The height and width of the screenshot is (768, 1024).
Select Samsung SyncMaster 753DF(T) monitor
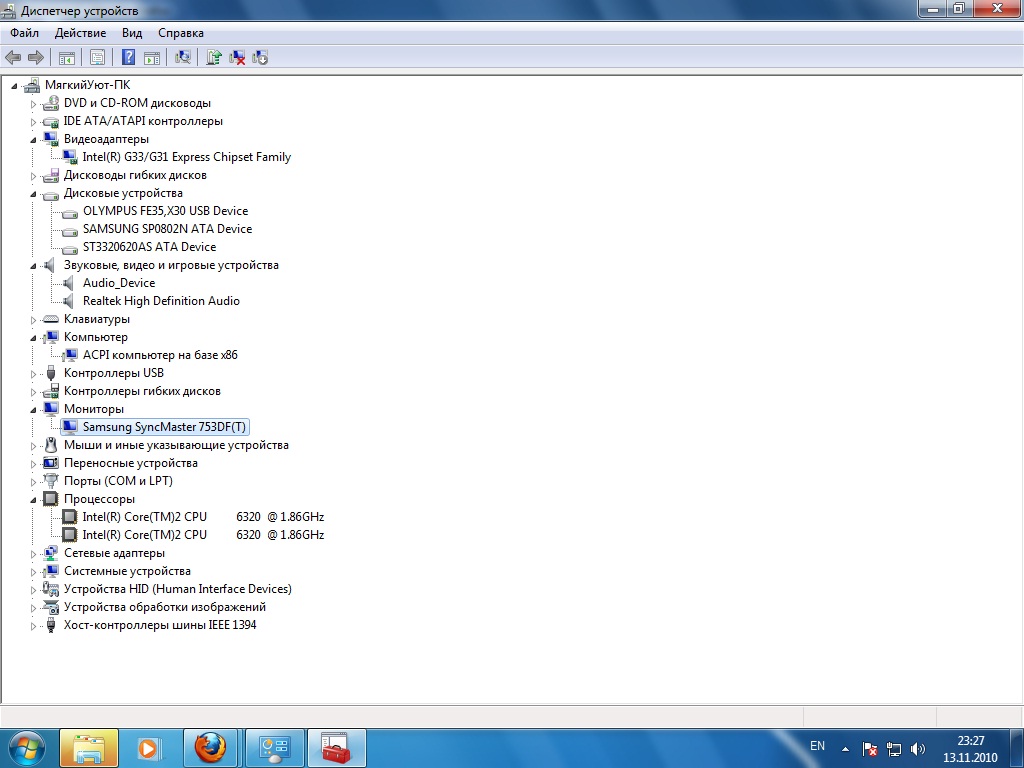(164, 427)
